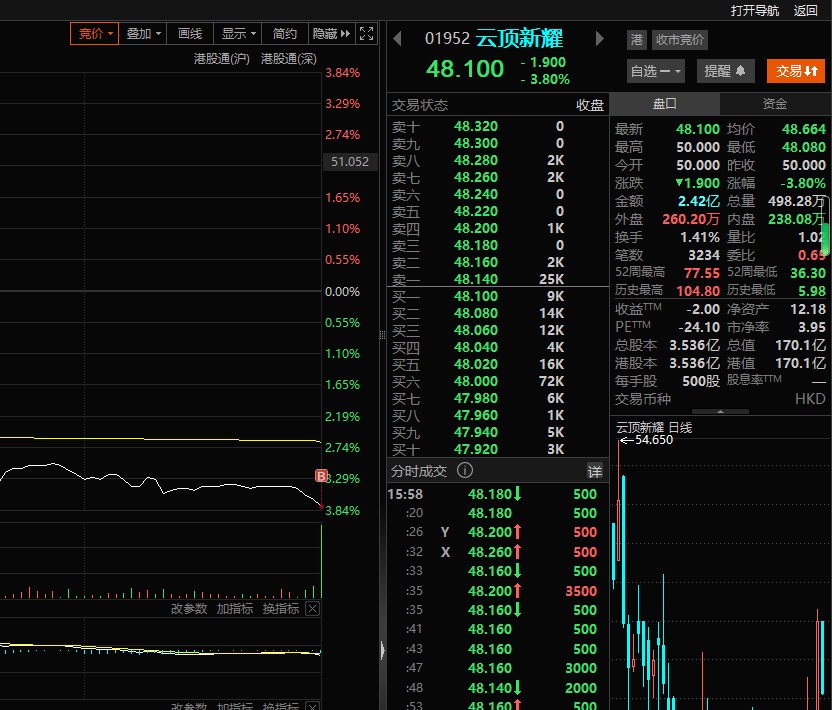This screenshot has width=832, height=710.
Task: Click the fullscreen expand icon
Action: point(366,33)
